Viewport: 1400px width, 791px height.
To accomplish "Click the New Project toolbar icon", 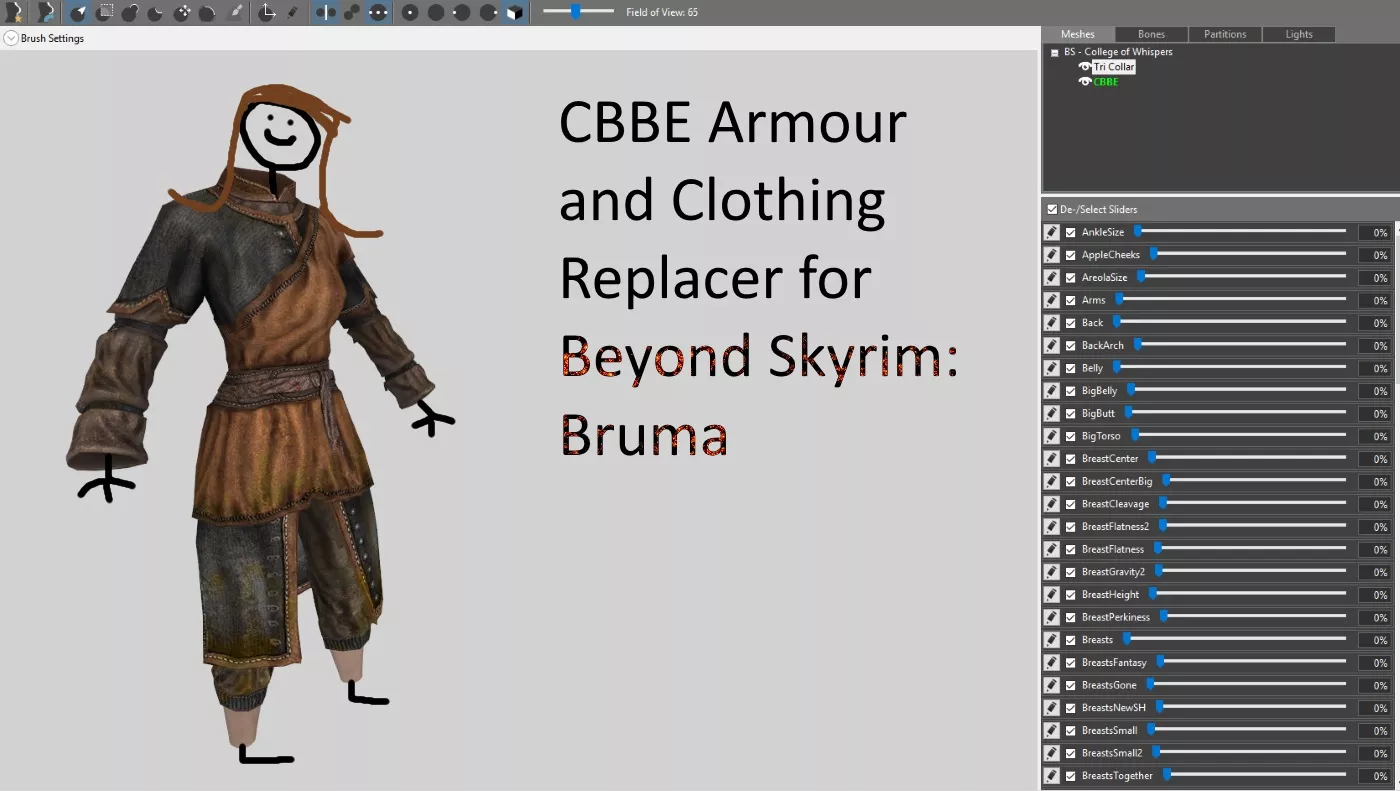I will coord(14,12).
